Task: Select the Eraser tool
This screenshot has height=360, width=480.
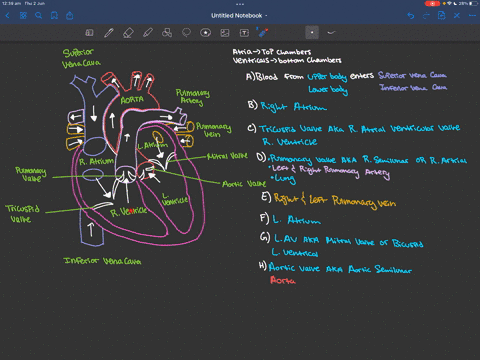Action: tap(128, 33)
